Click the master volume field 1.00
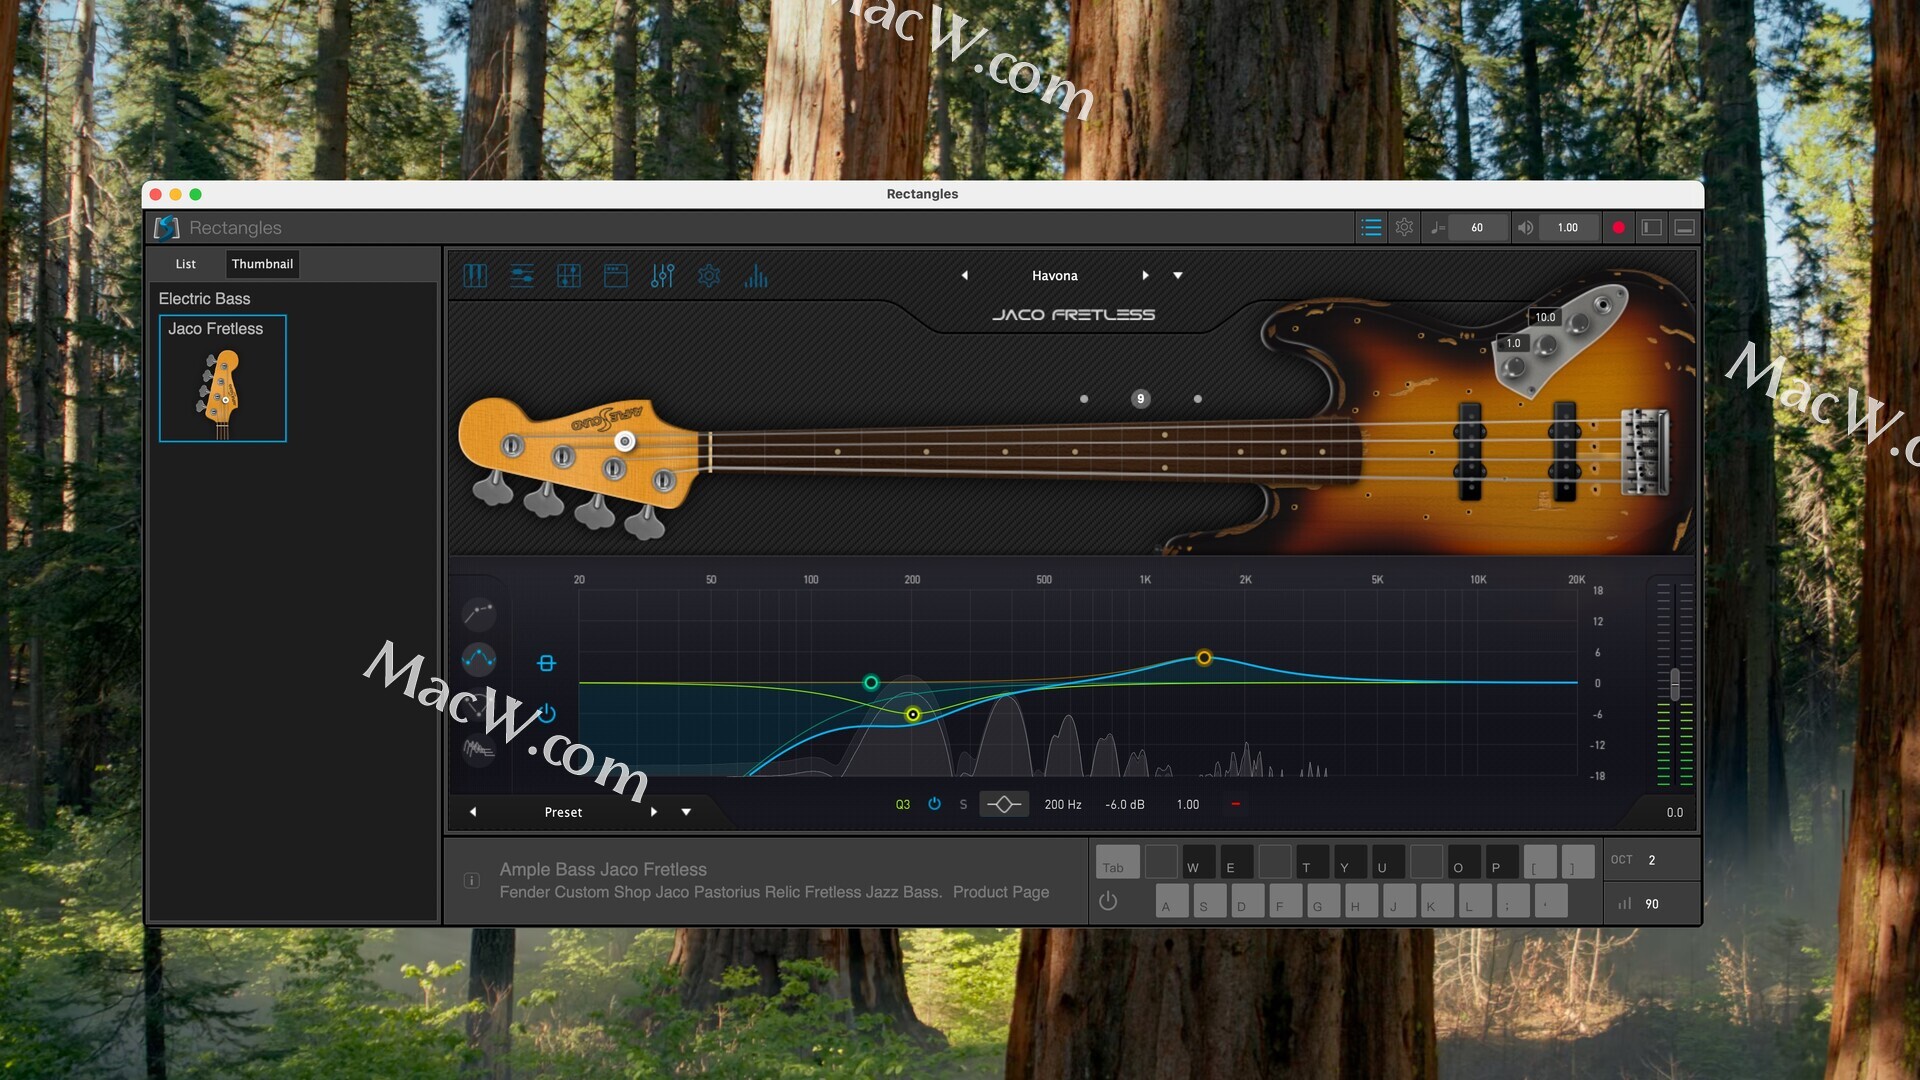Screen dimensions: 1920x1080 pyautogui.click(x=1568, y=228)
